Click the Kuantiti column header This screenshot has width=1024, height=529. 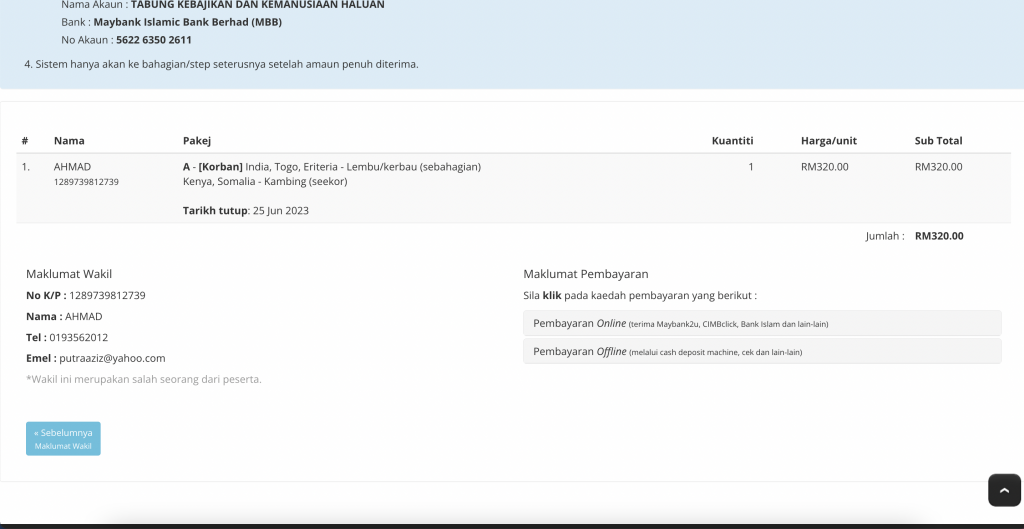point(732,140)
